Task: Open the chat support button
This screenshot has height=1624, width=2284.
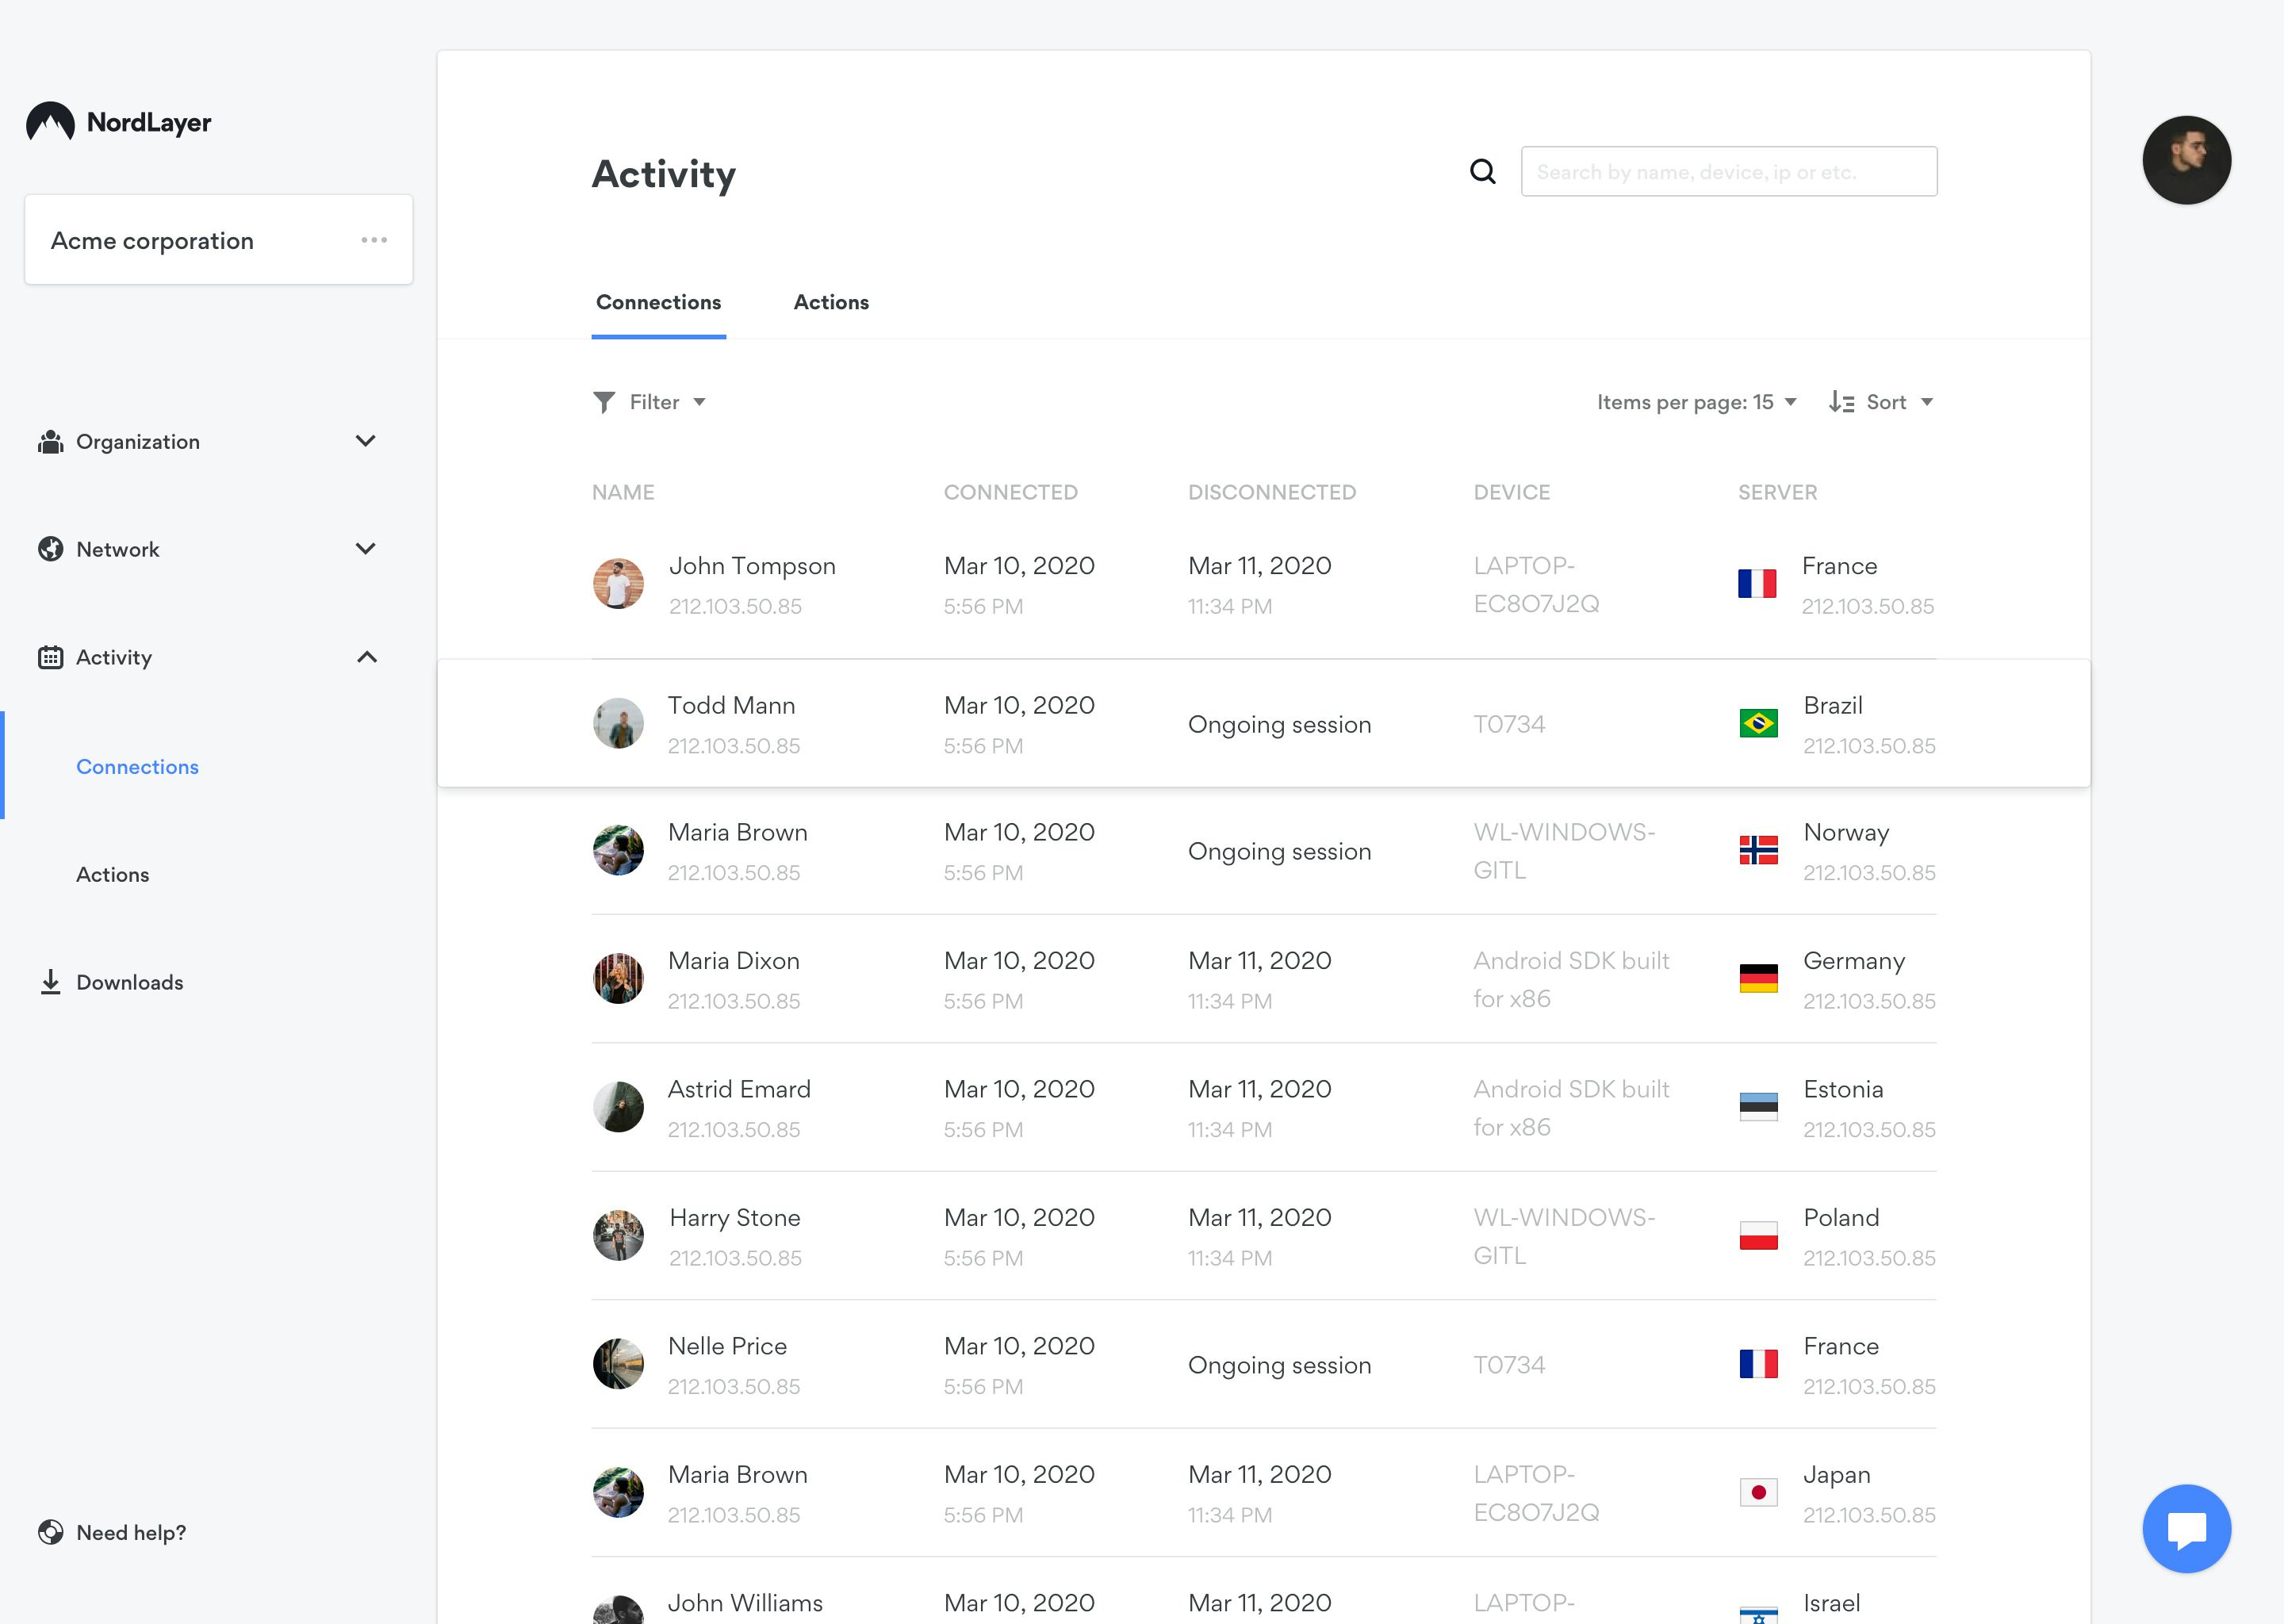Action: pyautogui.click(x=2187, y=1527)
